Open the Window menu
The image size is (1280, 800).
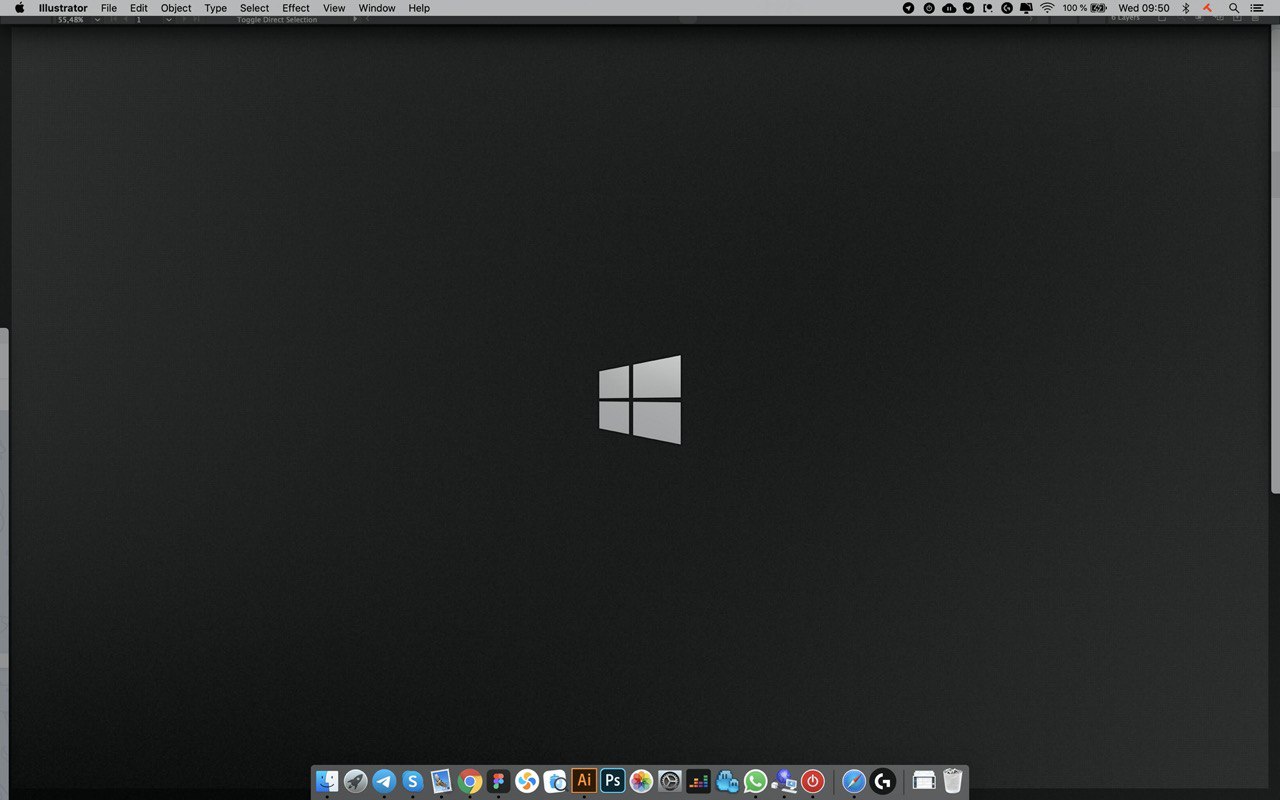click(377, 8)
